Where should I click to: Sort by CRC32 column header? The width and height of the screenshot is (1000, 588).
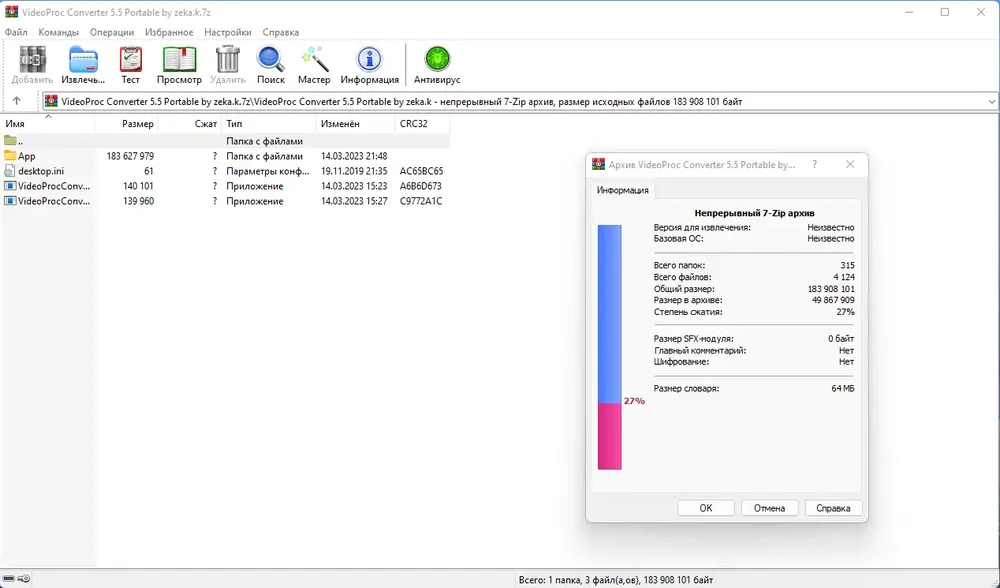(x=422, y=124)
